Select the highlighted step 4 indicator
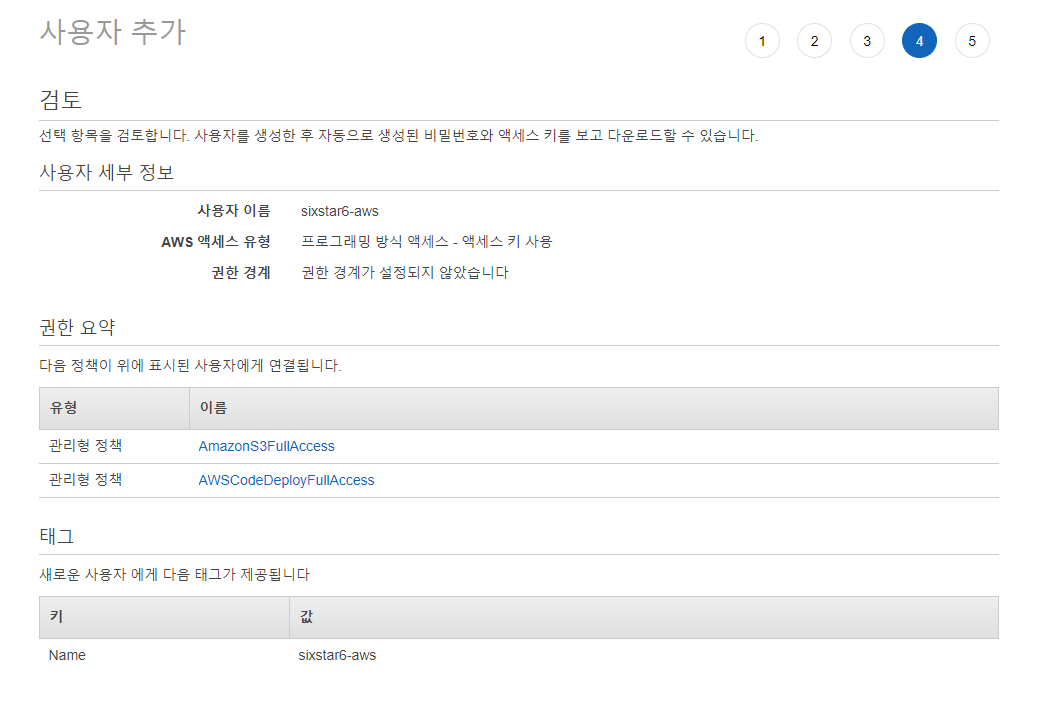 coord(919,41)
